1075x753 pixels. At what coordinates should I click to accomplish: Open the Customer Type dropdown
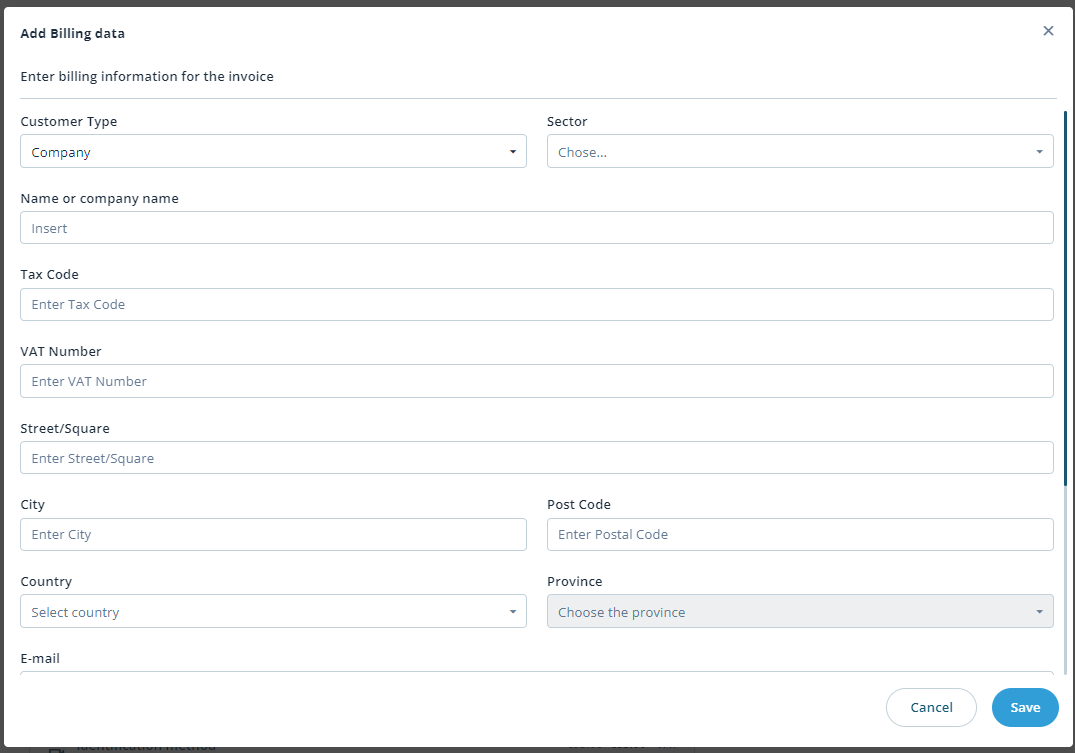click(273, 152)
